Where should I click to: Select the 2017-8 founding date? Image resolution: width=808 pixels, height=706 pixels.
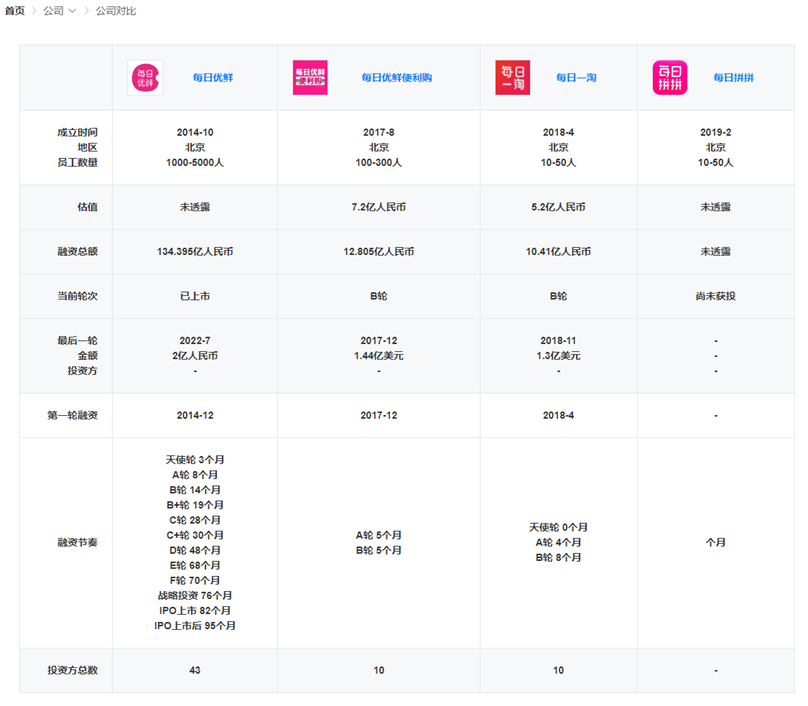(x=379, y=132)
